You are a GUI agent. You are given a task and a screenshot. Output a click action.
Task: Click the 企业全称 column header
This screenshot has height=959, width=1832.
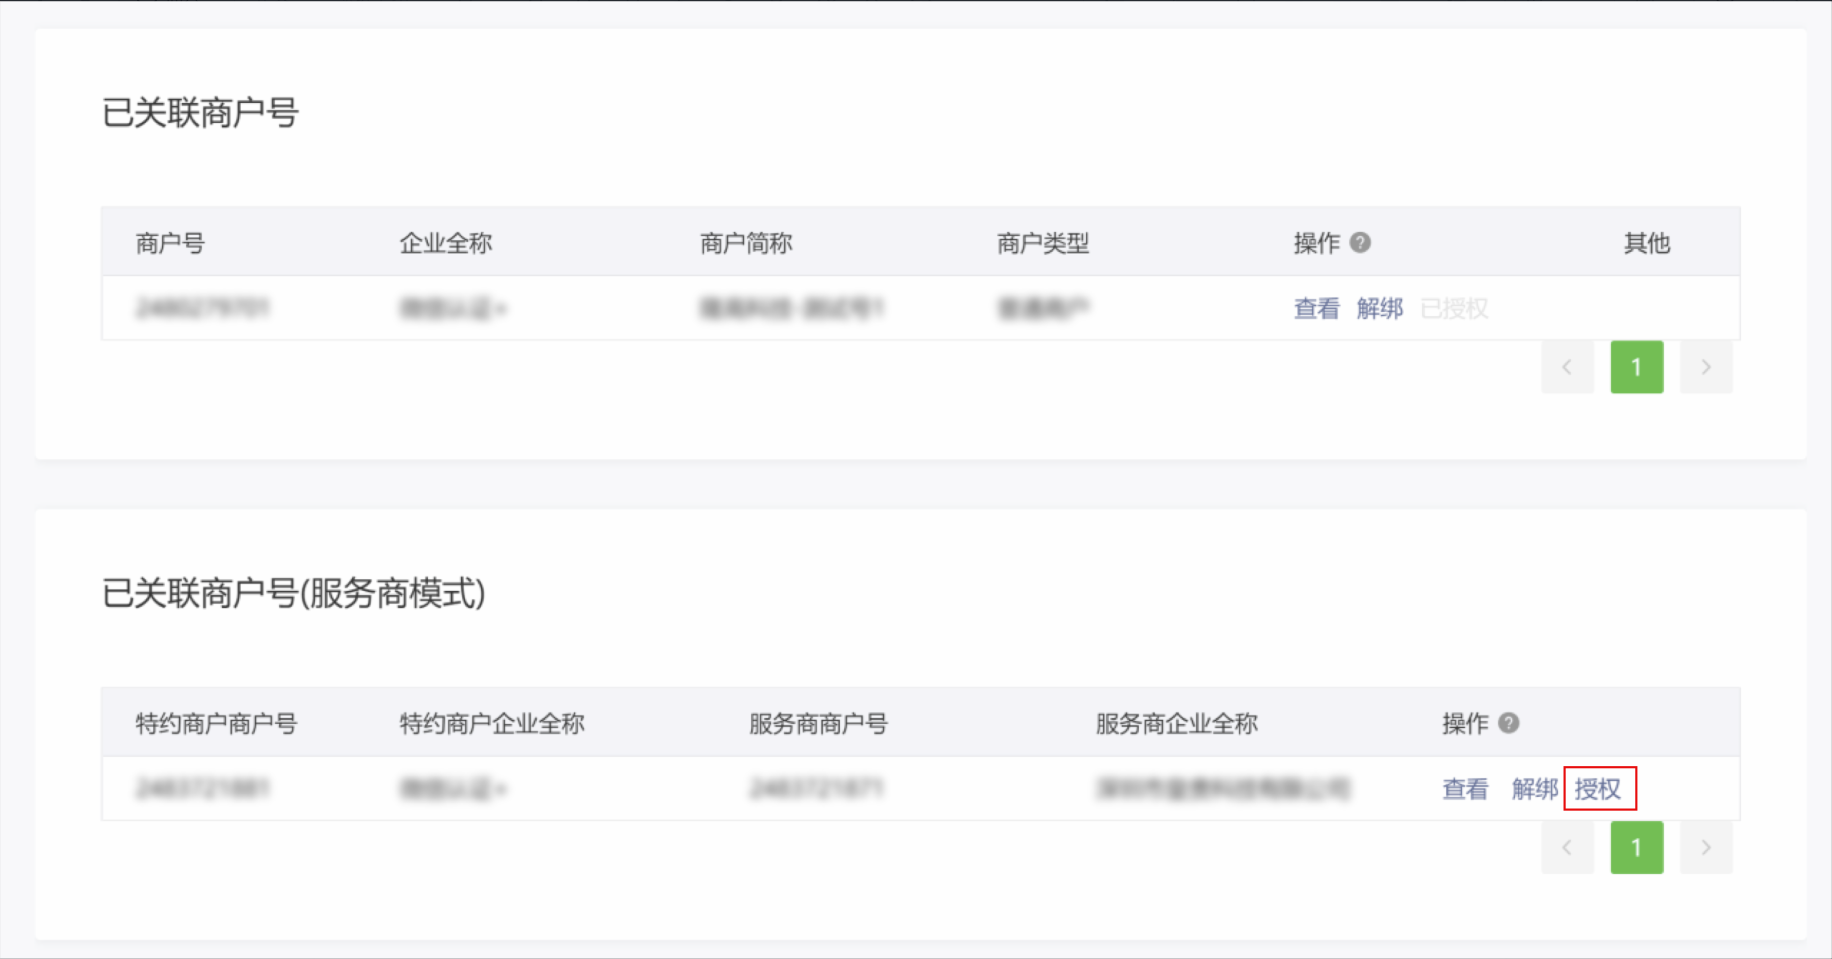[446, 243]
